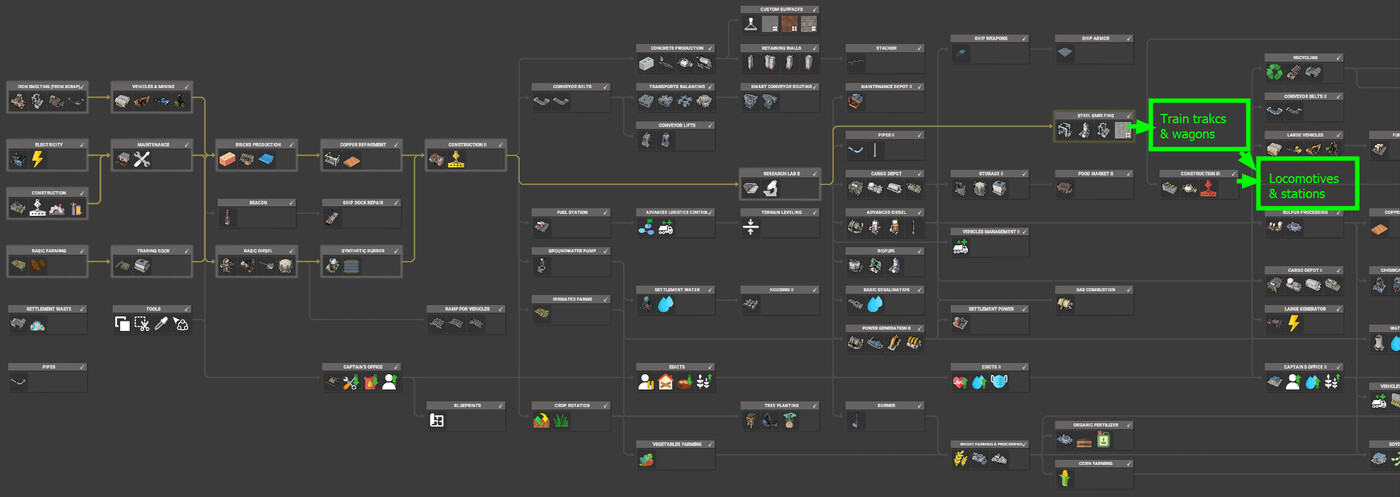The image size is (1400, 497).
Task: Open the Biofuel research node
Action: [884, 262]
